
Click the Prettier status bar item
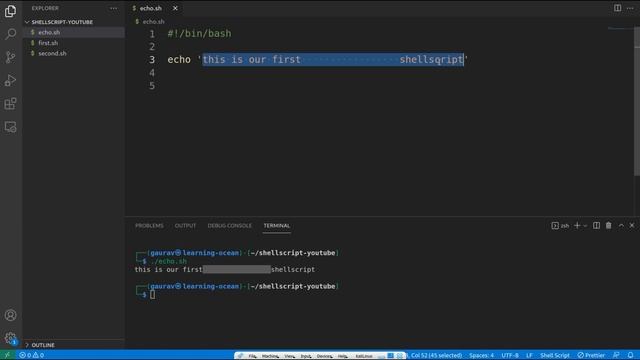[591, 355]
